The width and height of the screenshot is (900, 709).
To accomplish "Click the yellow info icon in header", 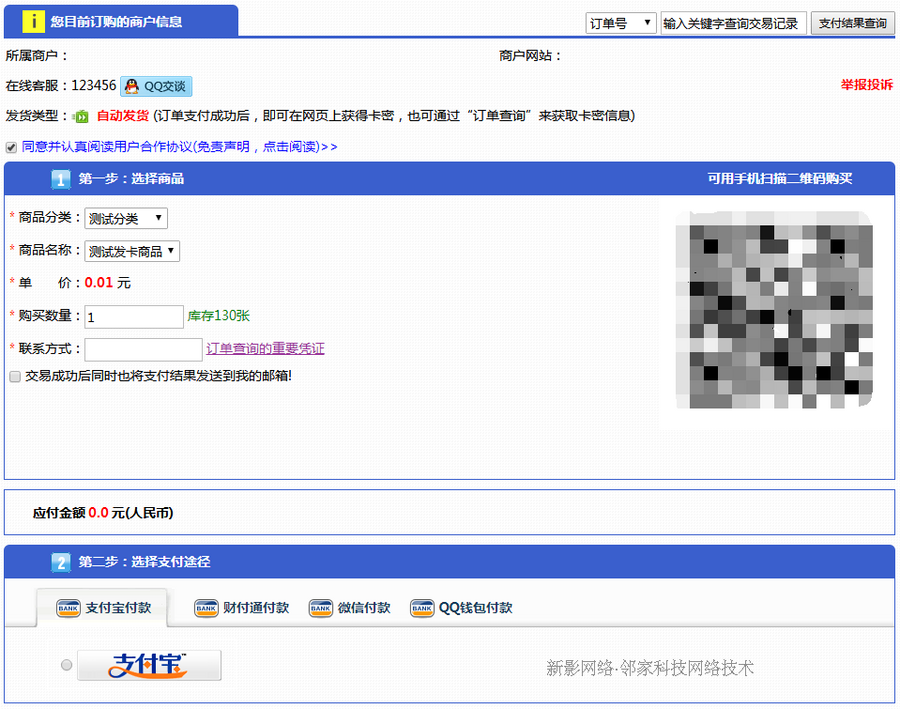I will coord(33,21).
